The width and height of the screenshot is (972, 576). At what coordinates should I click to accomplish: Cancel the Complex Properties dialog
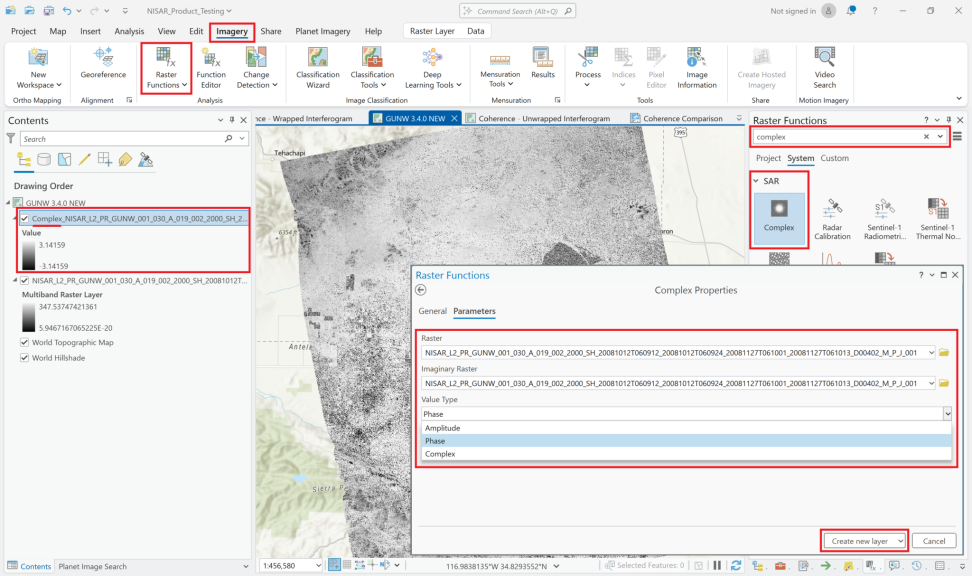(x=934, y=541)
